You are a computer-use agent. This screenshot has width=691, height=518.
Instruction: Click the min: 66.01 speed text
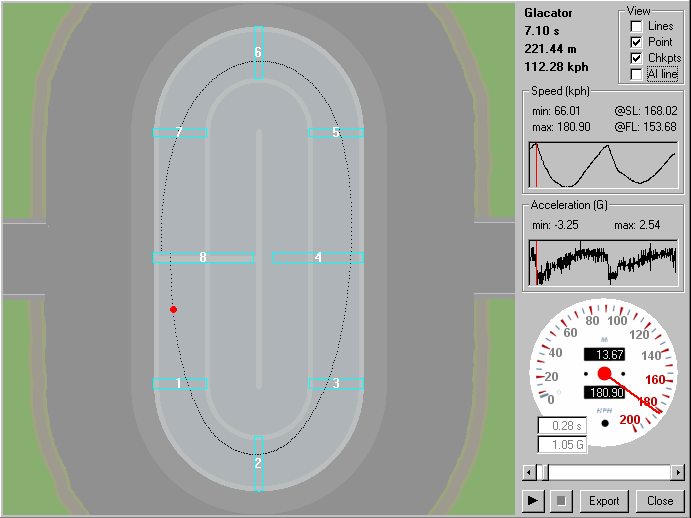click(x=556, y=111)
